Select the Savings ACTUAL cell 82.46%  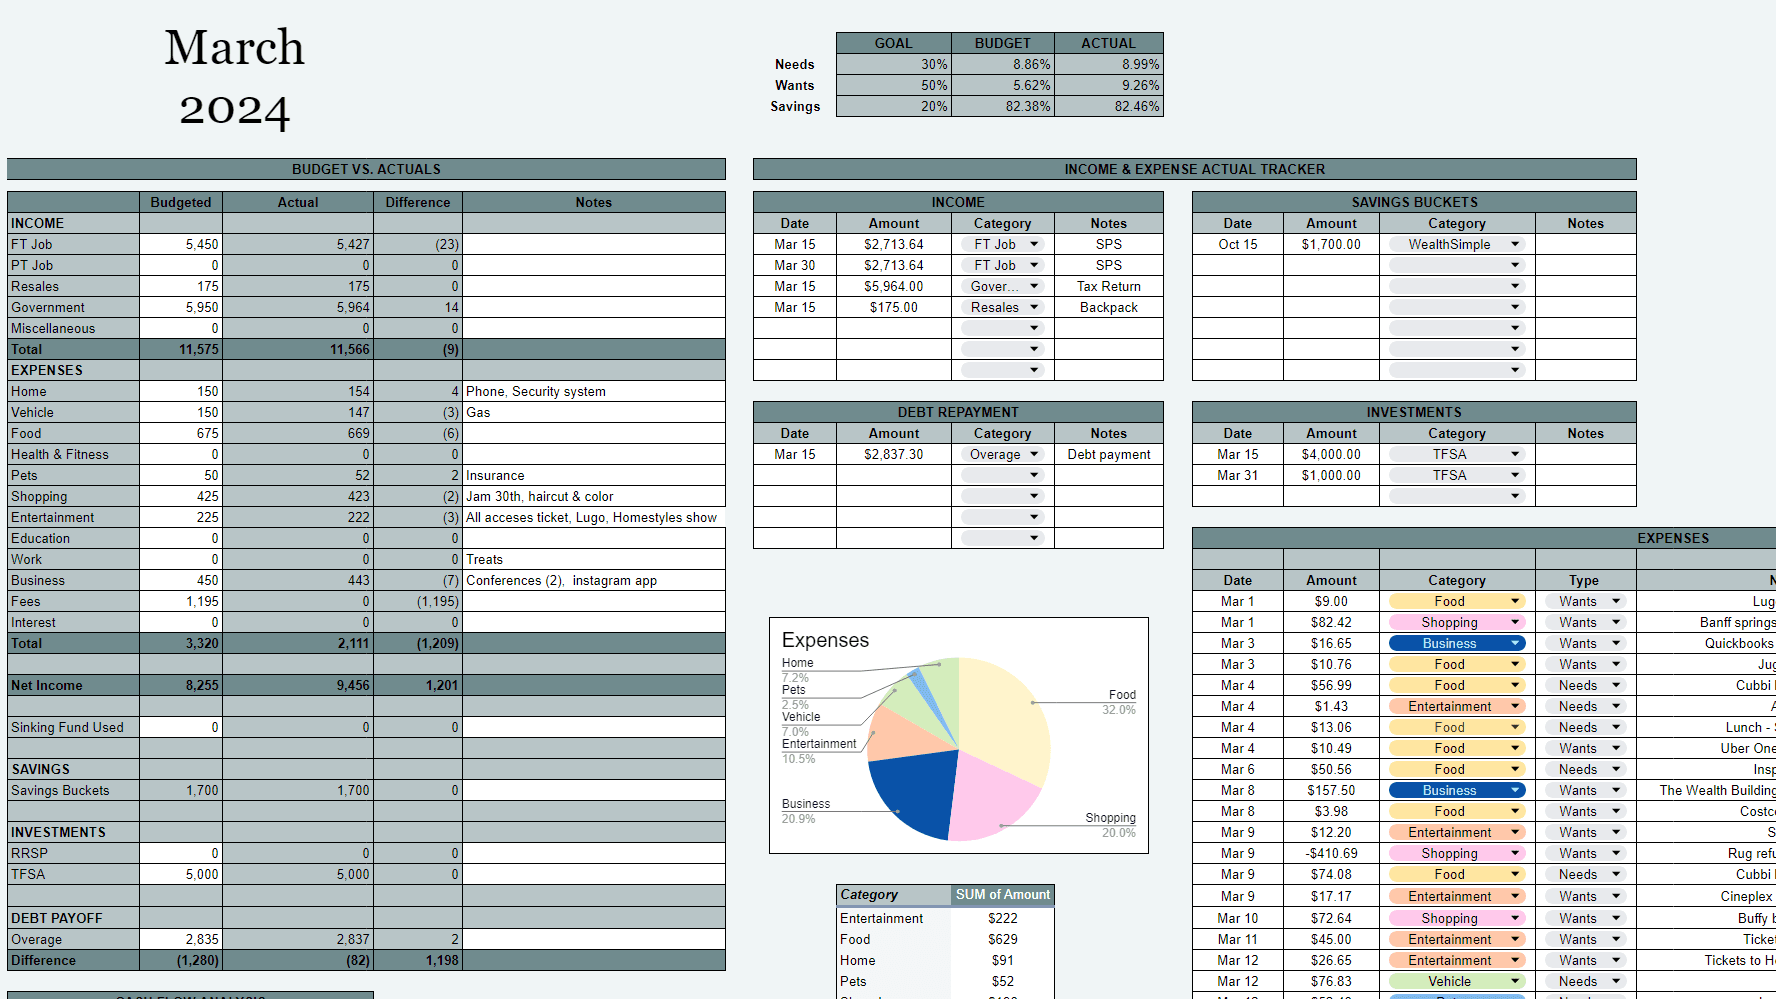(x=1109, y=106)
